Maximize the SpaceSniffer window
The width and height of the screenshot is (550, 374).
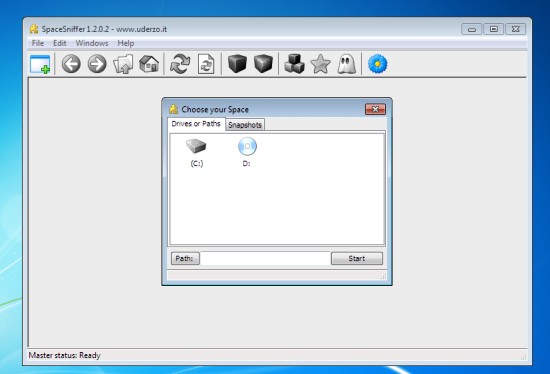494,29
